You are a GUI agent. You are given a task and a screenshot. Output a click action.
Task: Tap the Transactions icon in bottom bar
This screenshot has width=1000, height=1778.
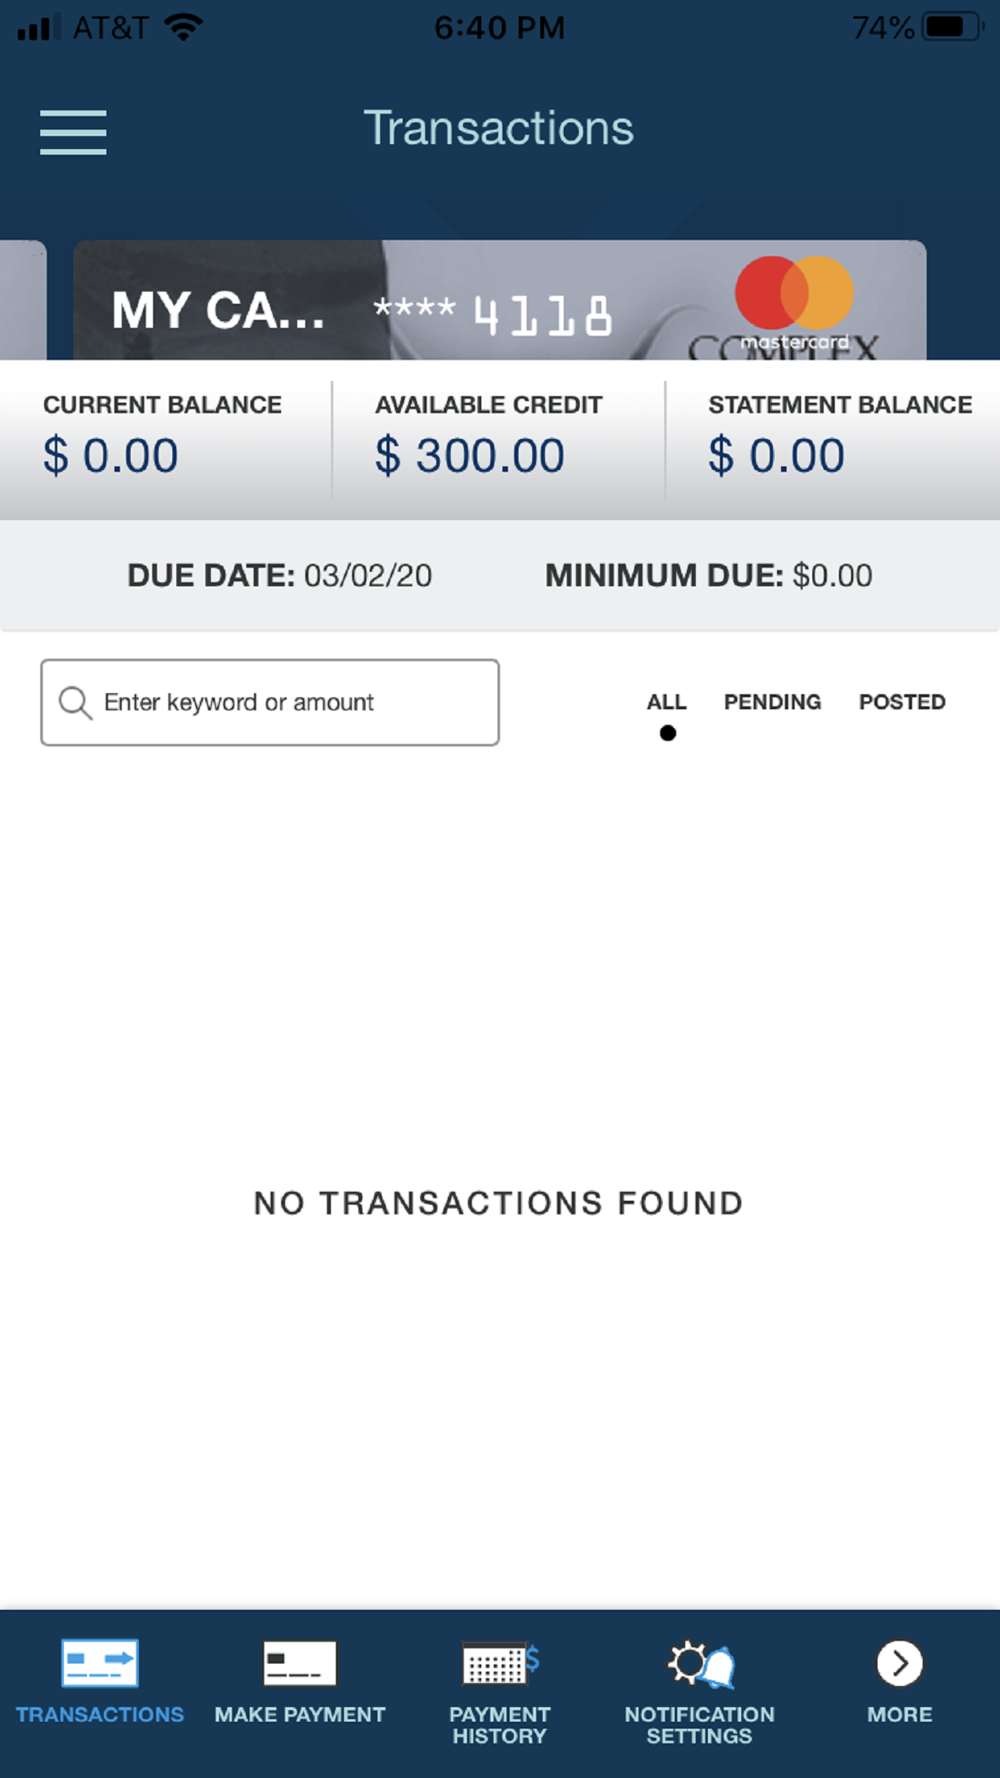(100, 1663)
